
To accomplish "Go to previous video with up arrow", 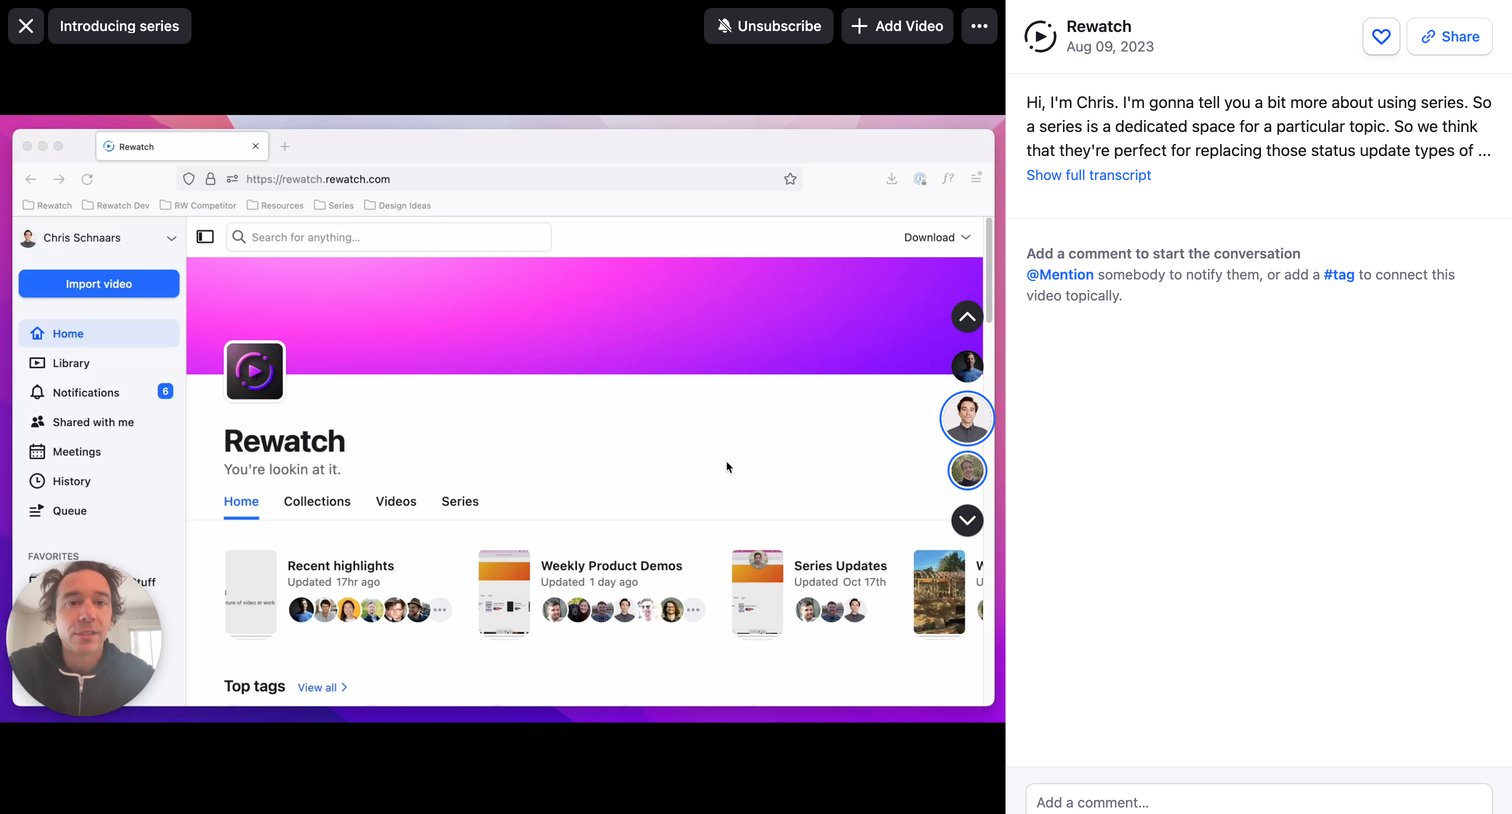I will click(x=967, y=317).
